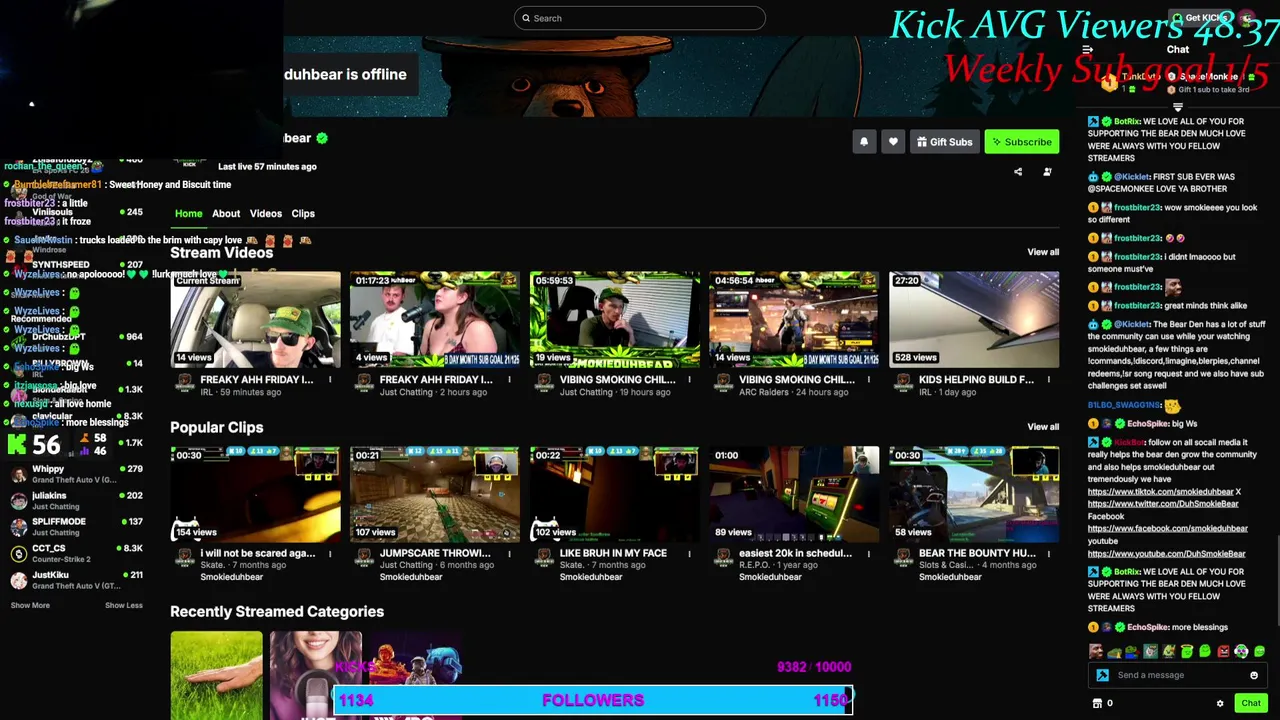Click Show More in recommended list
This screenshot has height=720, width=1280.
coord(30,605)
